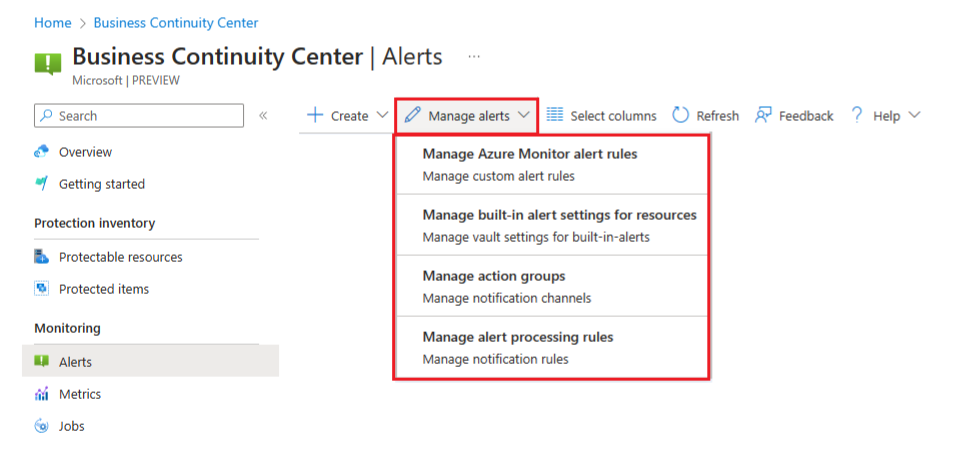The width and height of the screenshot is (958, 462).
Task: Click the Getting started flag icon
Action: (x=42, y=184)
